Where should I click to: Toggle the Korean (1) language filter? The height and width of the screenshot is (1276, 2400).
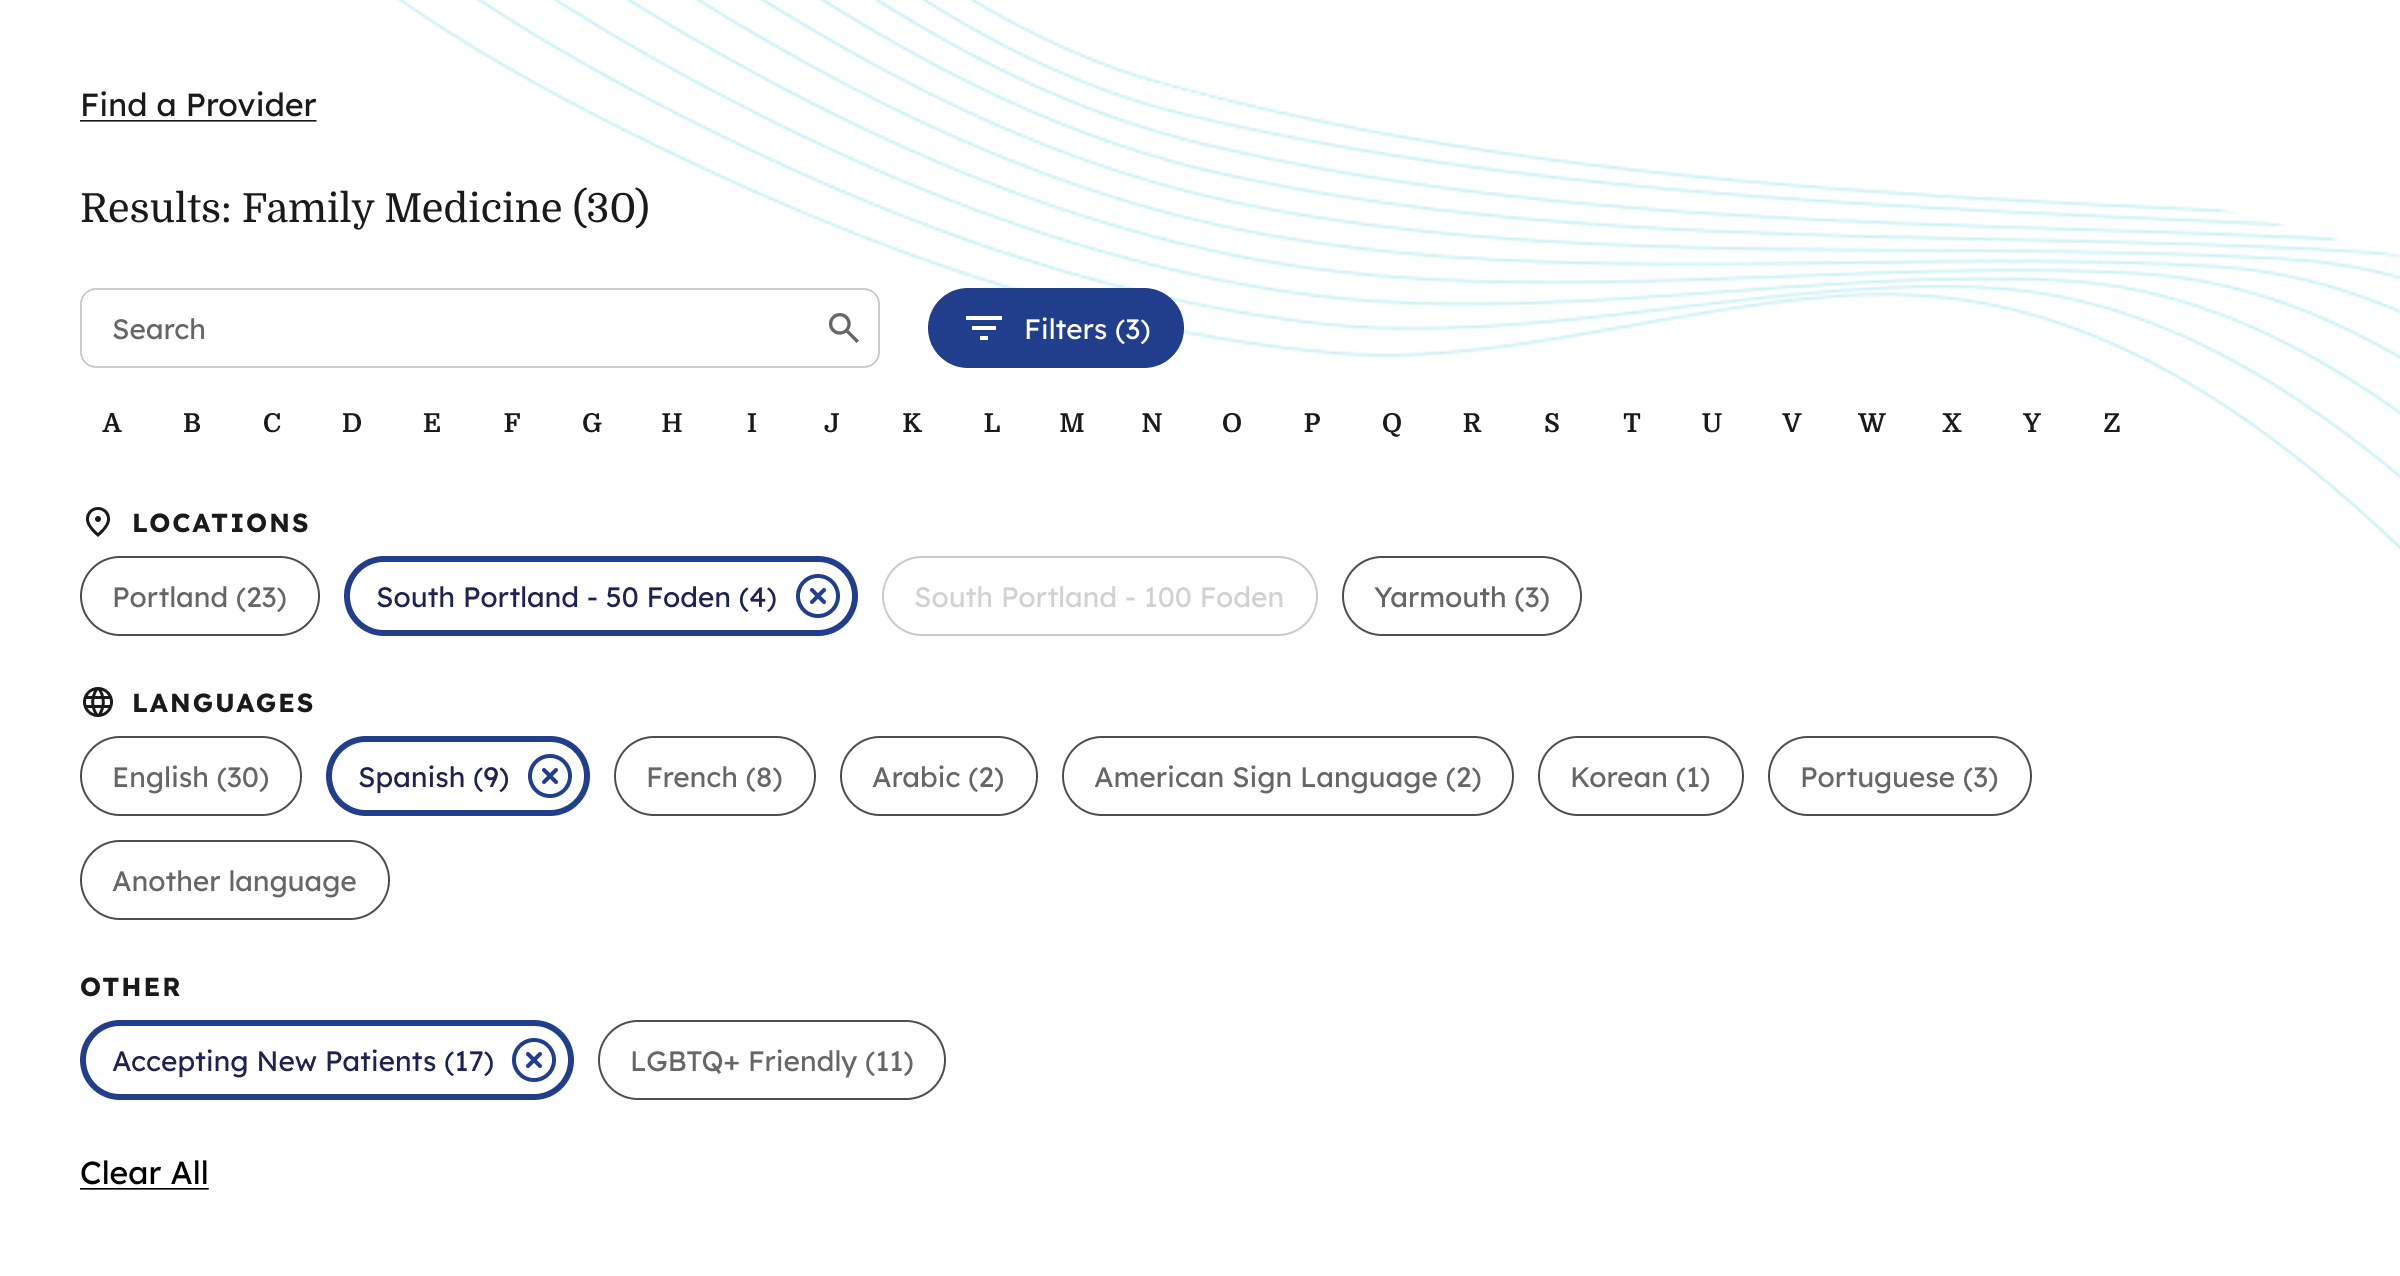pos(1640,777)
